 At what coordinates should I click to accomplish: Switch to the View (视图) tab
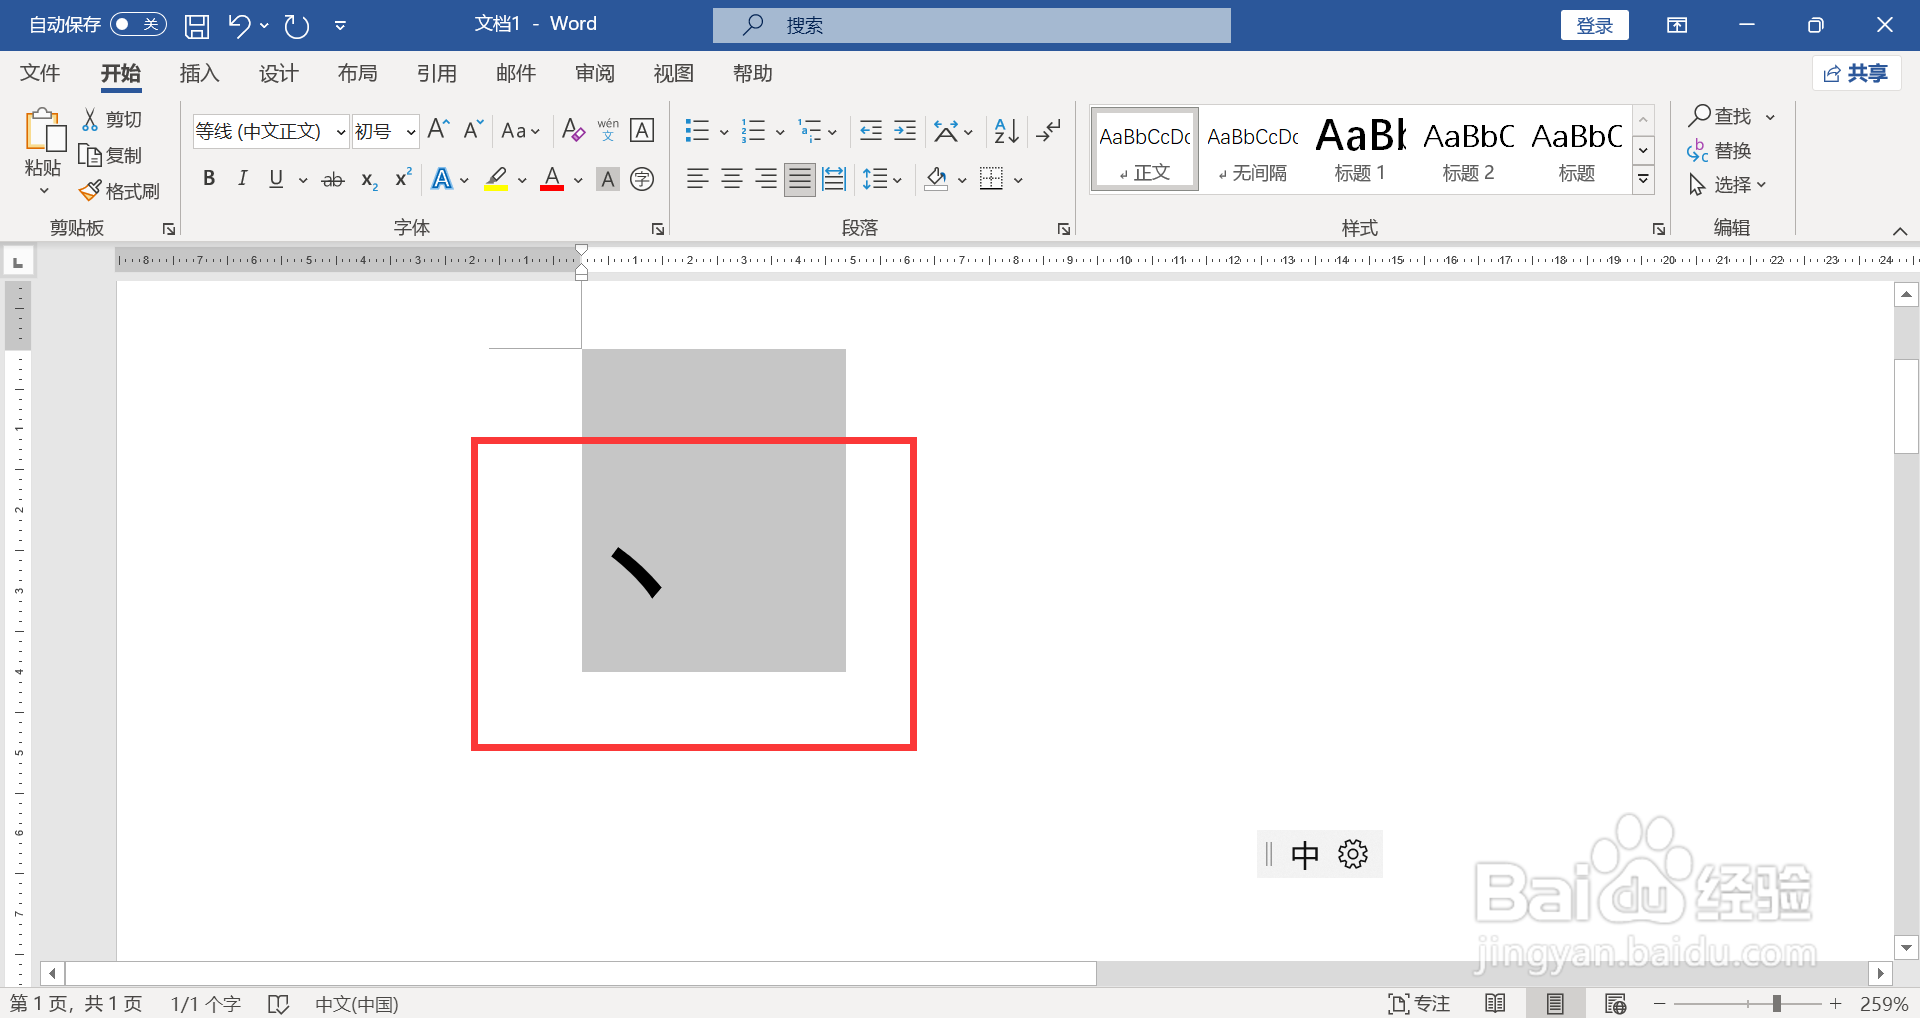[x=674, y=73]
